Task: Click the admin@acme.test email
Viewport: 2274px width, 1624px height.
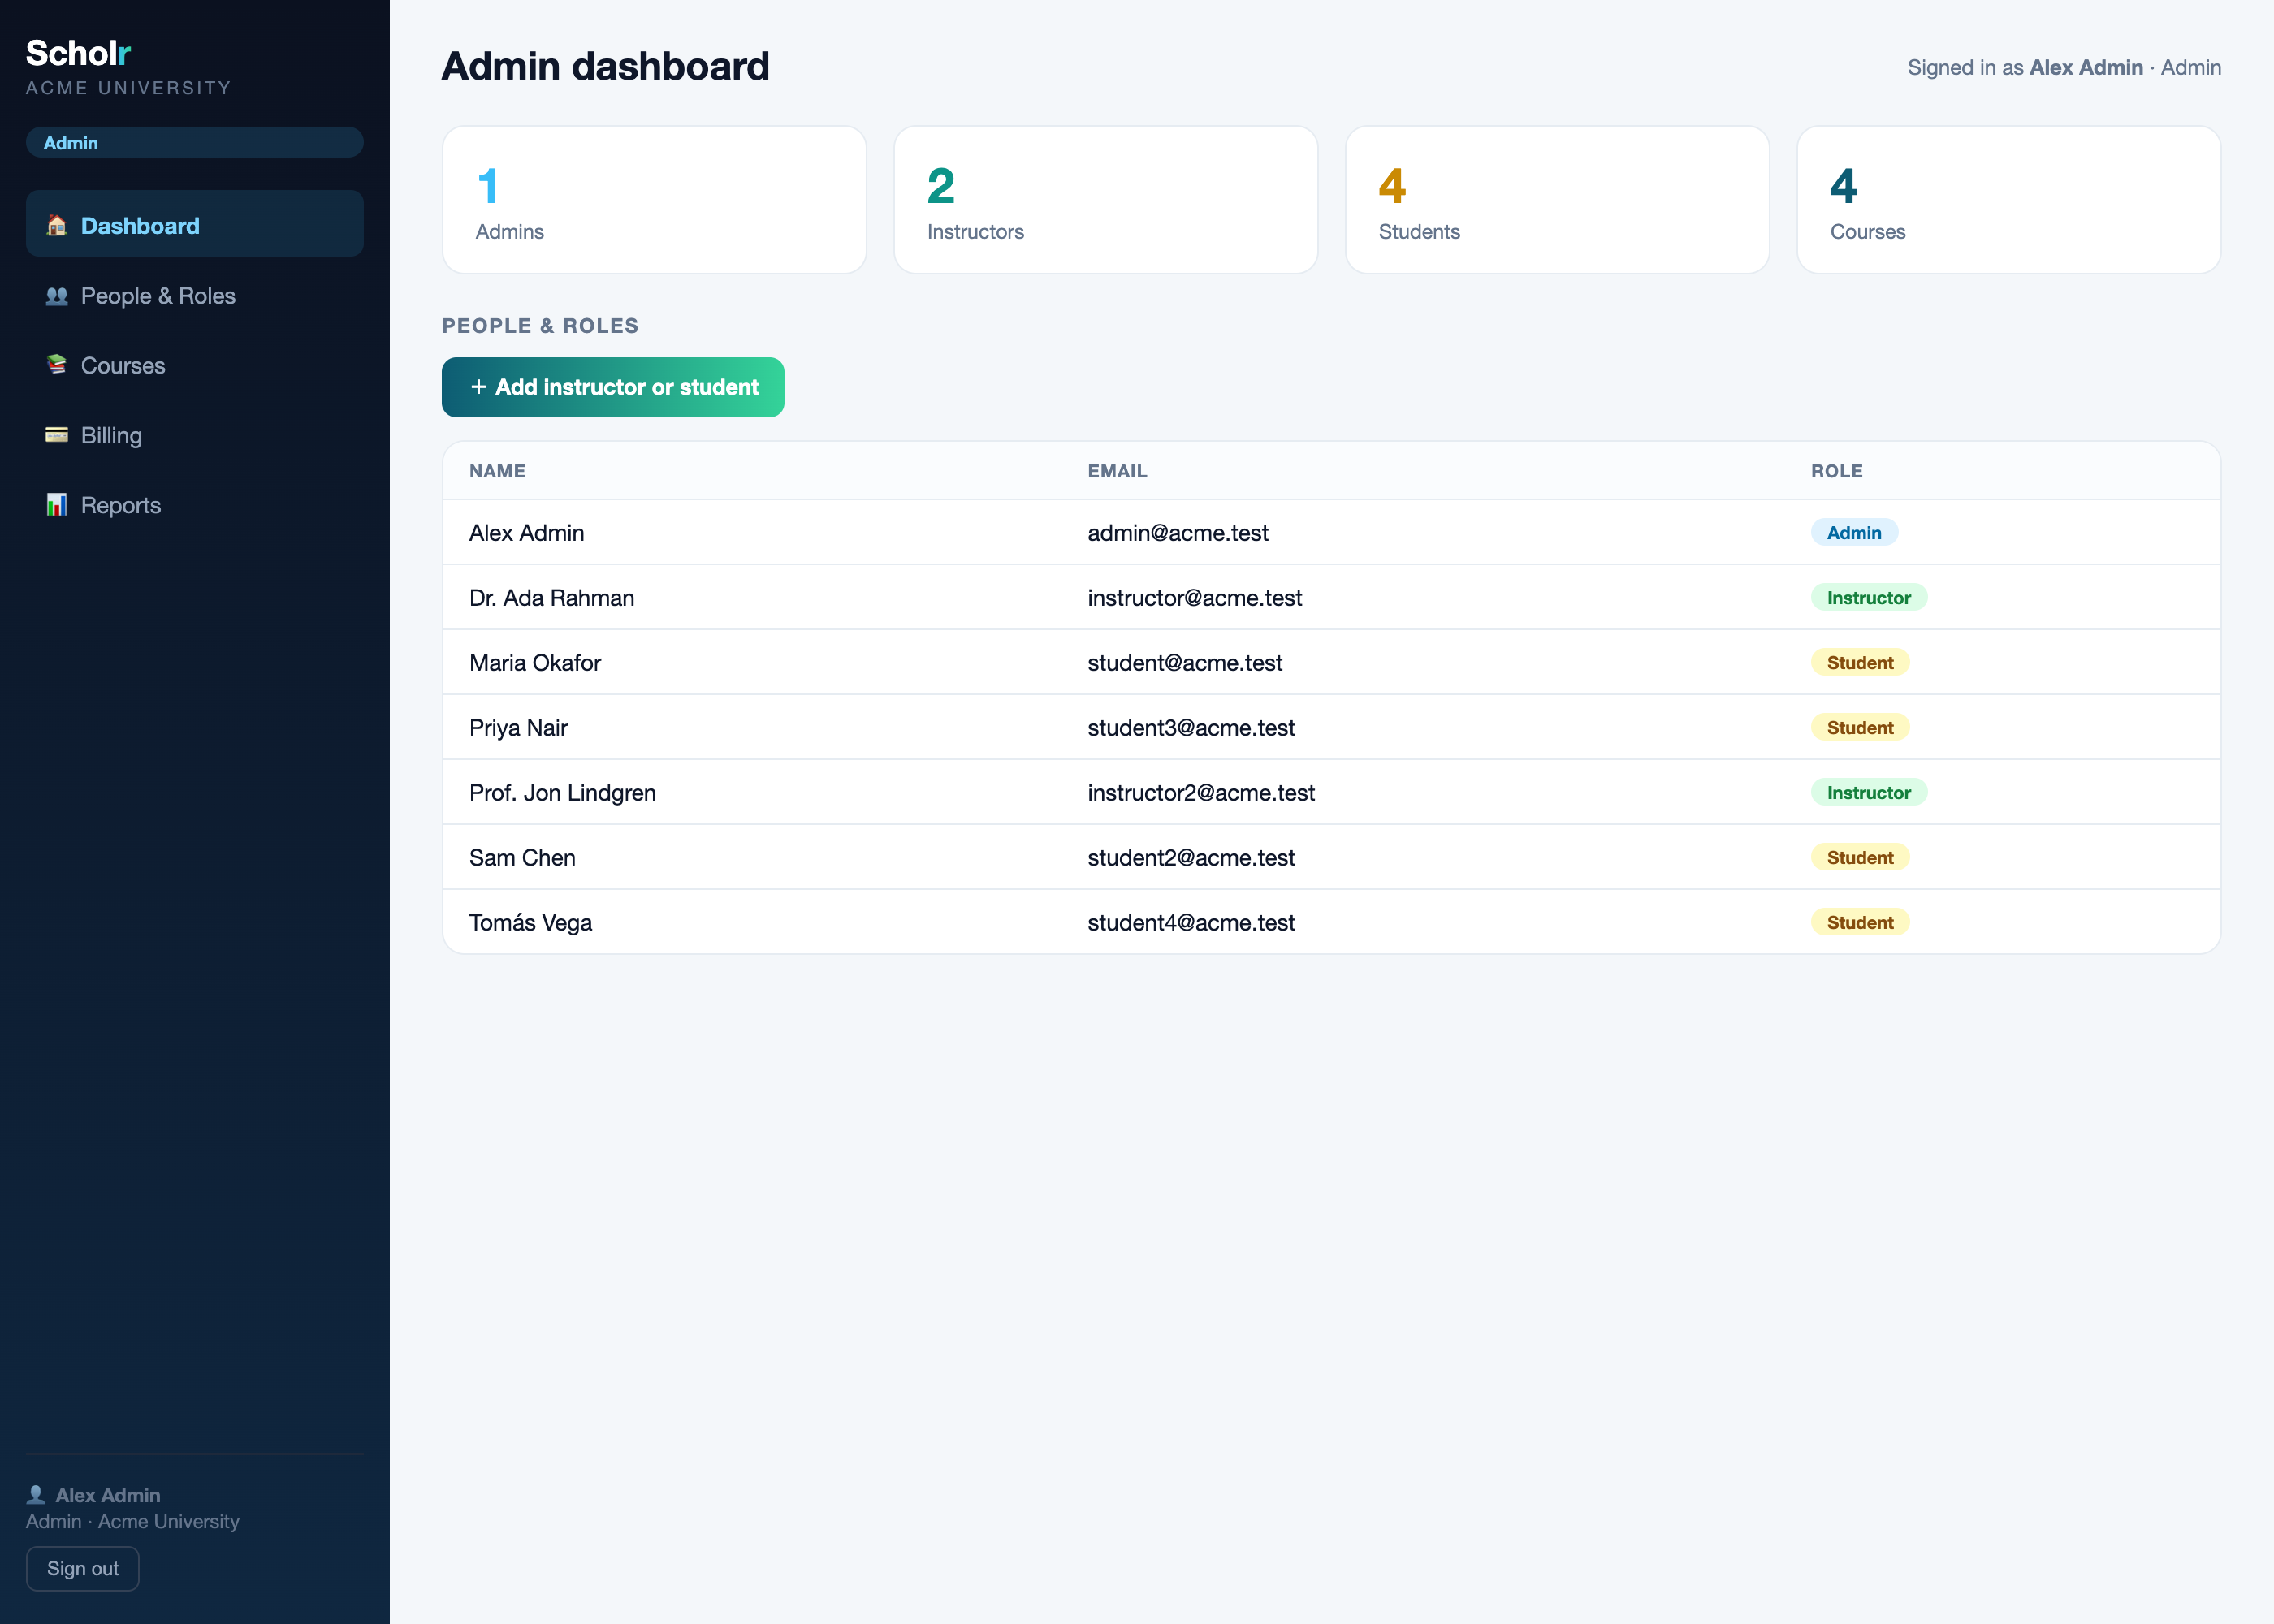Action: tap(1178, 533)
